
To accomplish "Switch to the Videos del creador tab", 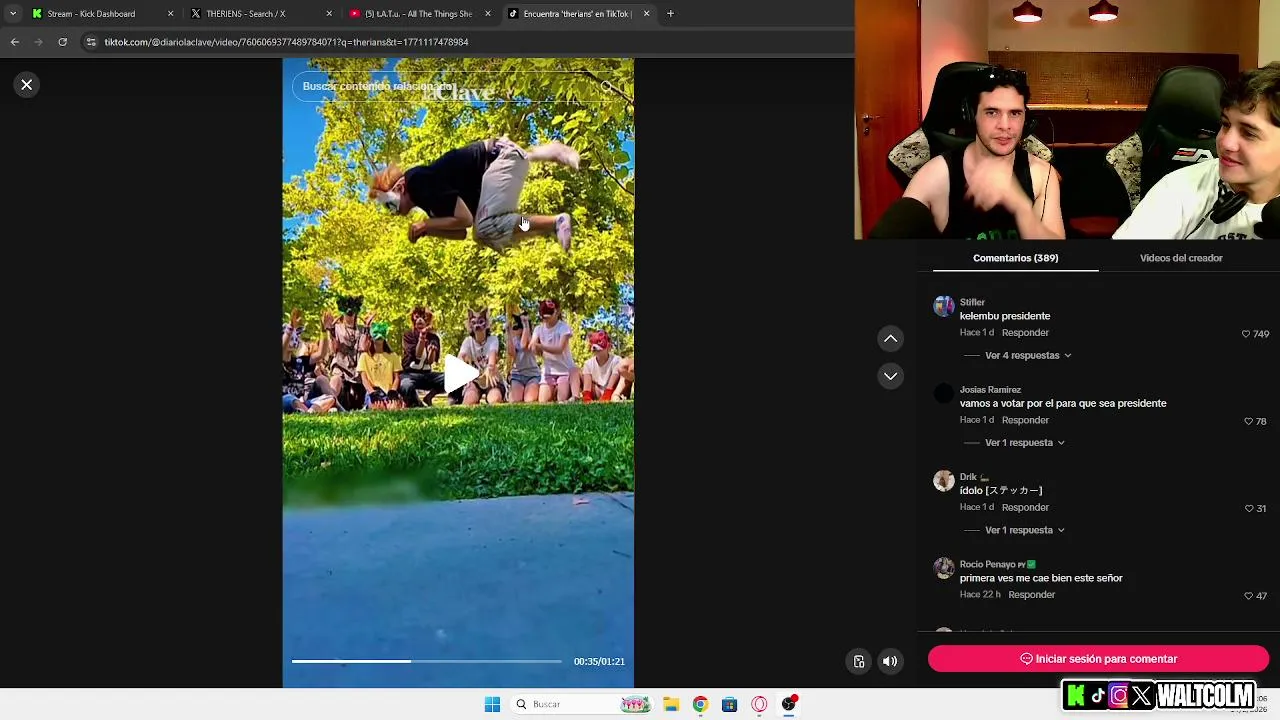I will (1181, 258).
